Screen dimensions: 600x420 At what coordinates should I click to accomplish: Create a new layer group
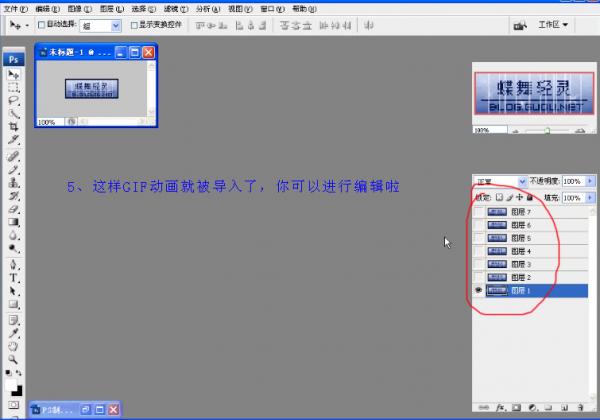548,408
